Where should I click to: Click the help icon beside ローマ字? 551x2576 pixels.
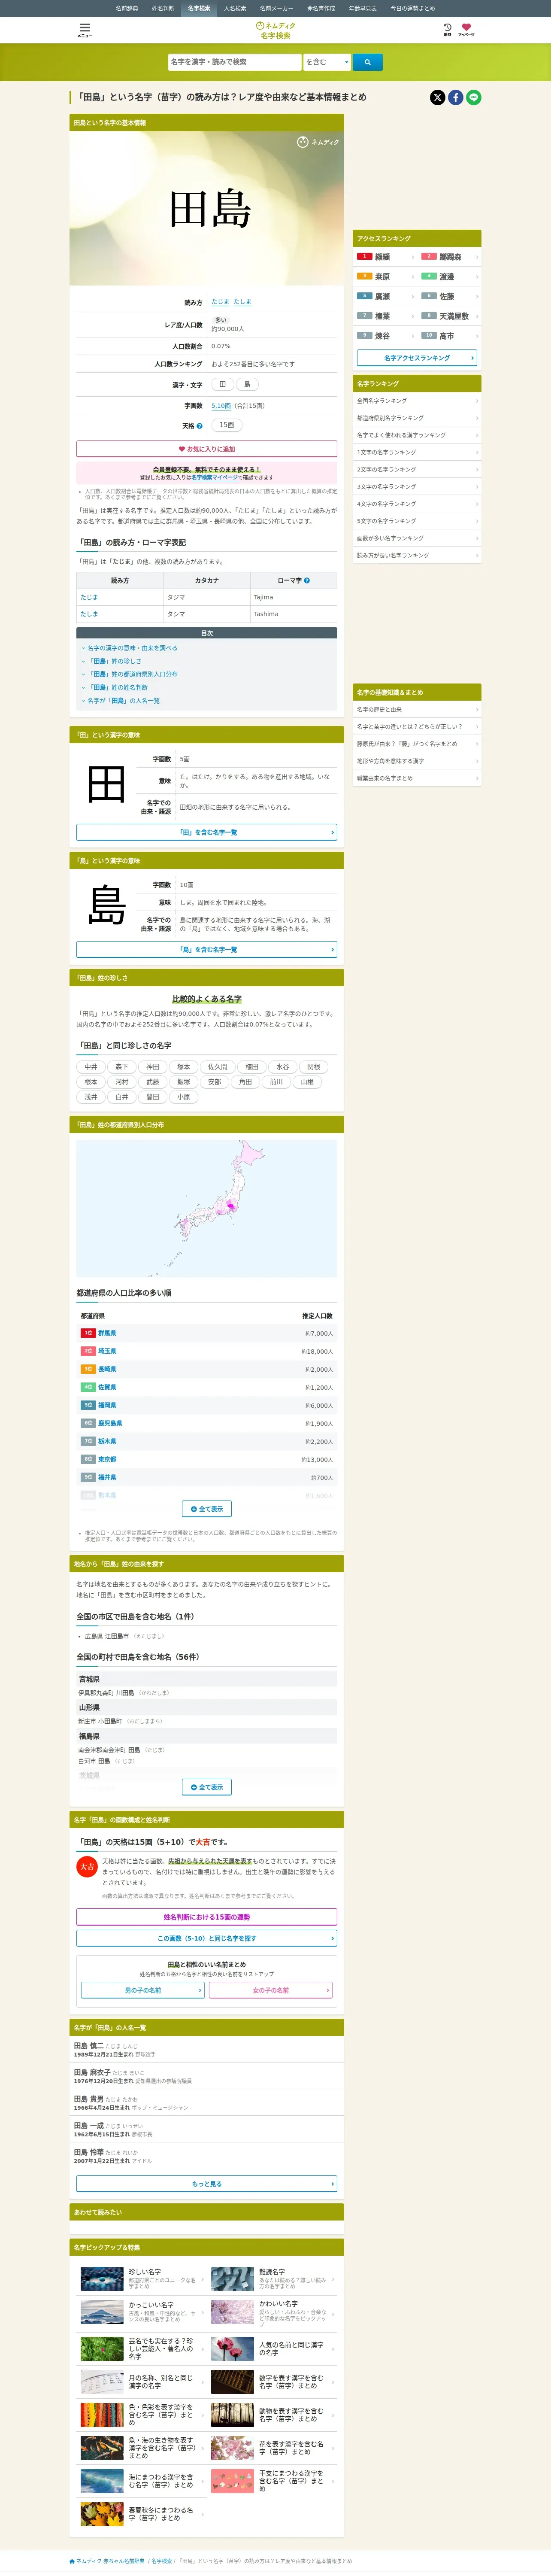(x=306, y=580)
